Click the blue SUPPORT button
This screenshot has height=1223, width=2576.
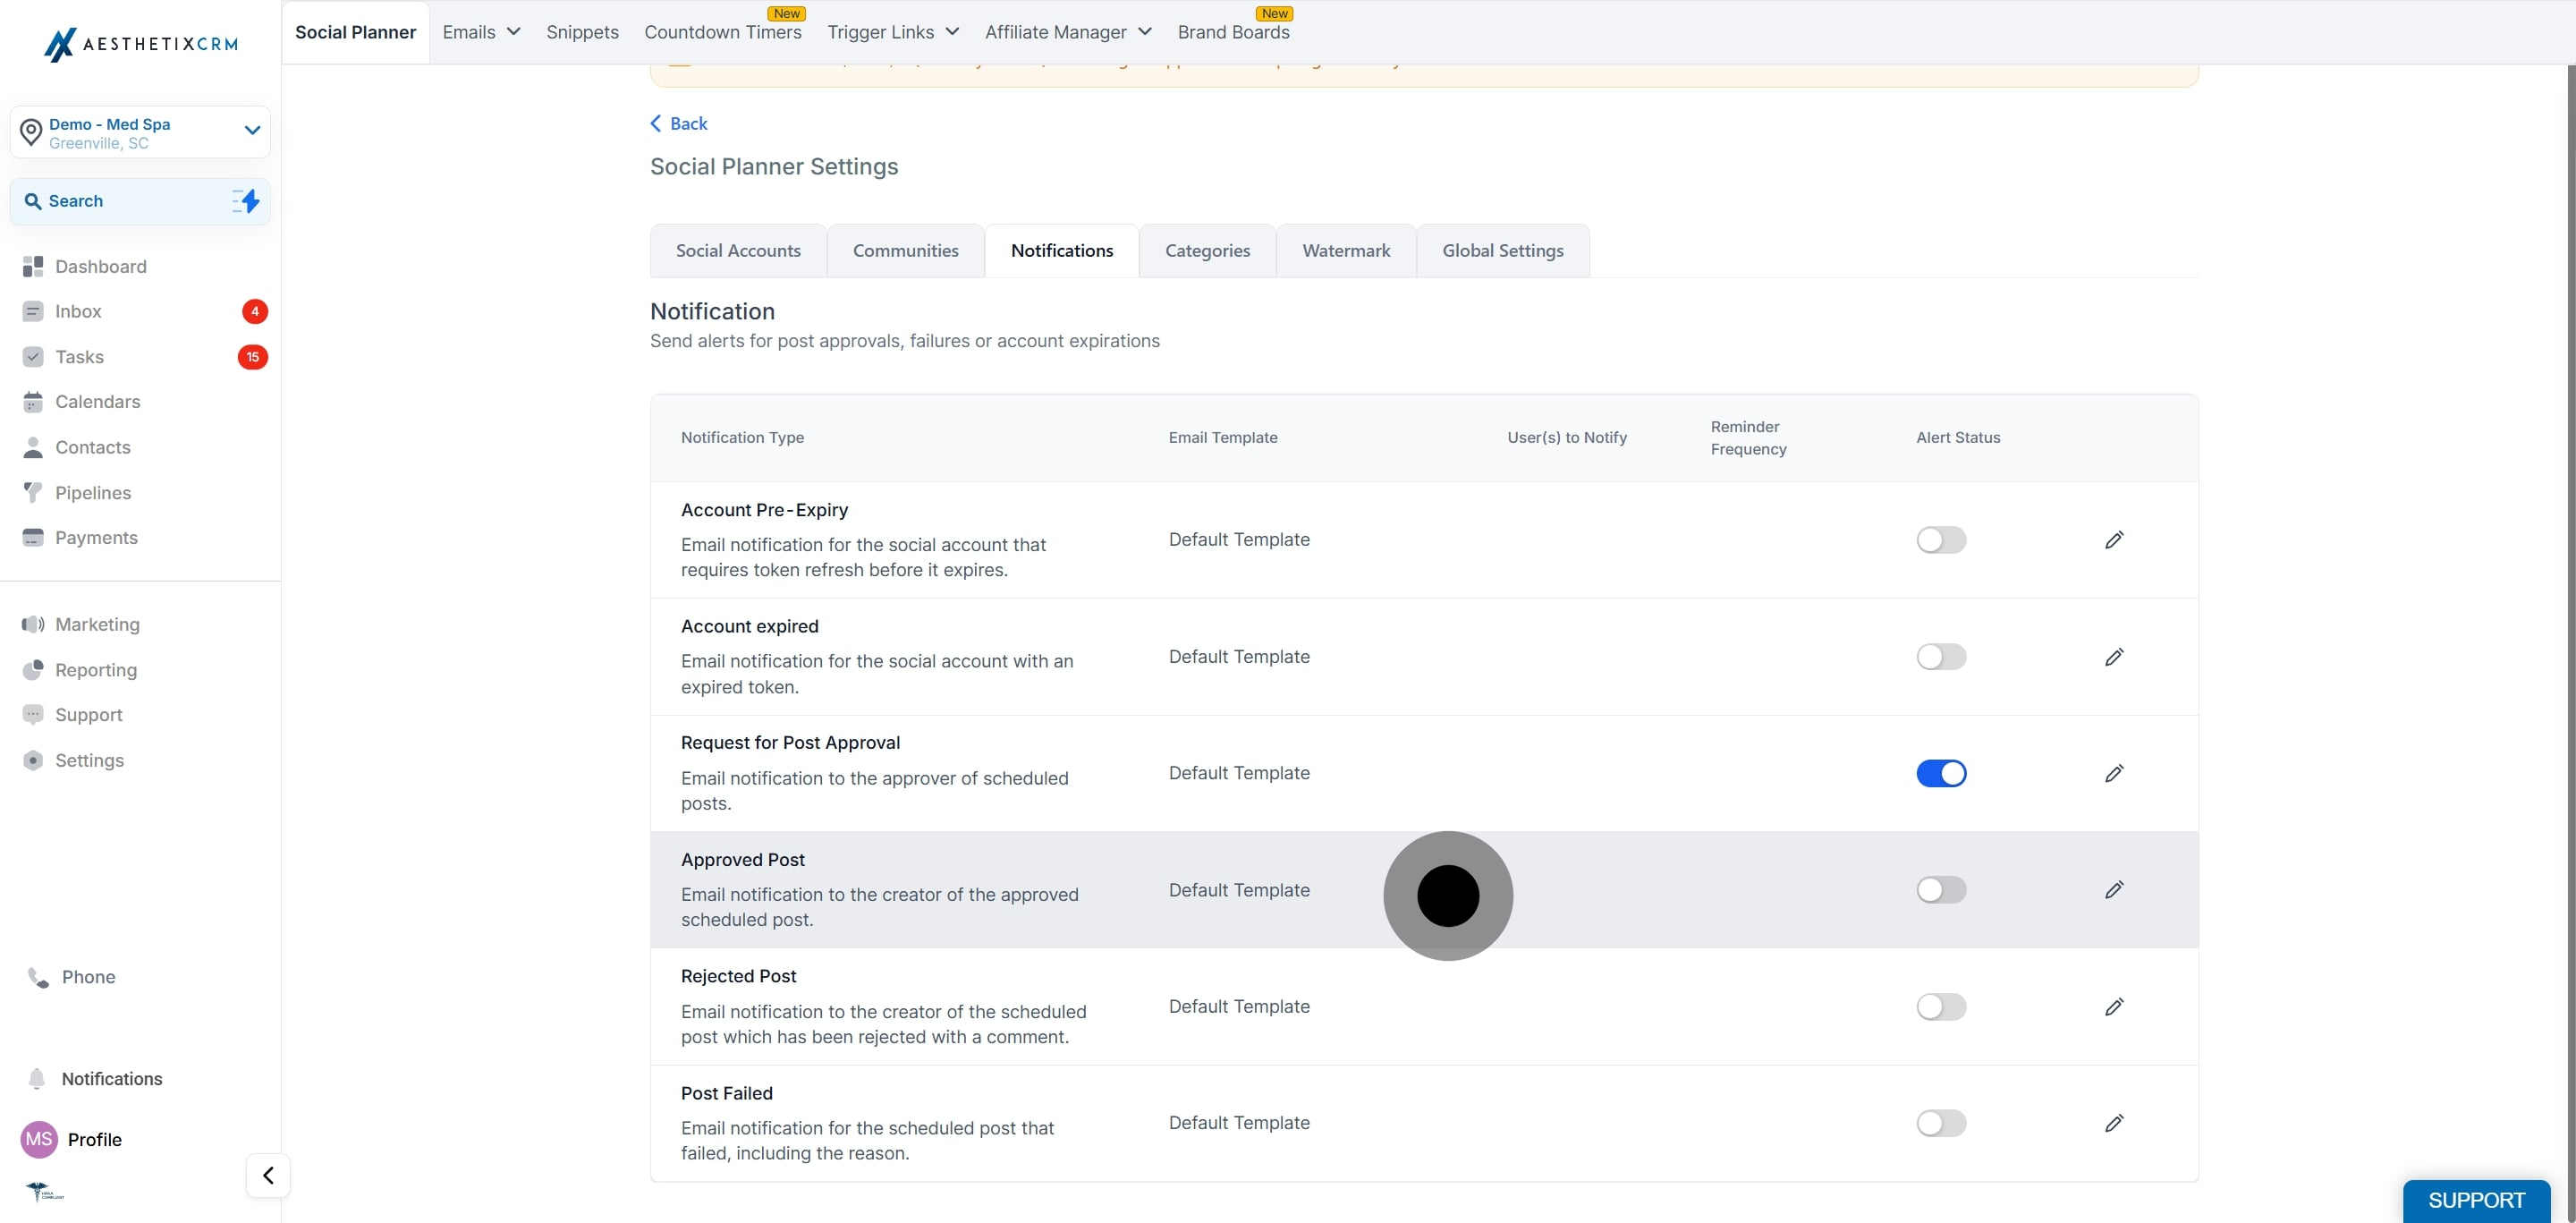click(2476, 1200)
